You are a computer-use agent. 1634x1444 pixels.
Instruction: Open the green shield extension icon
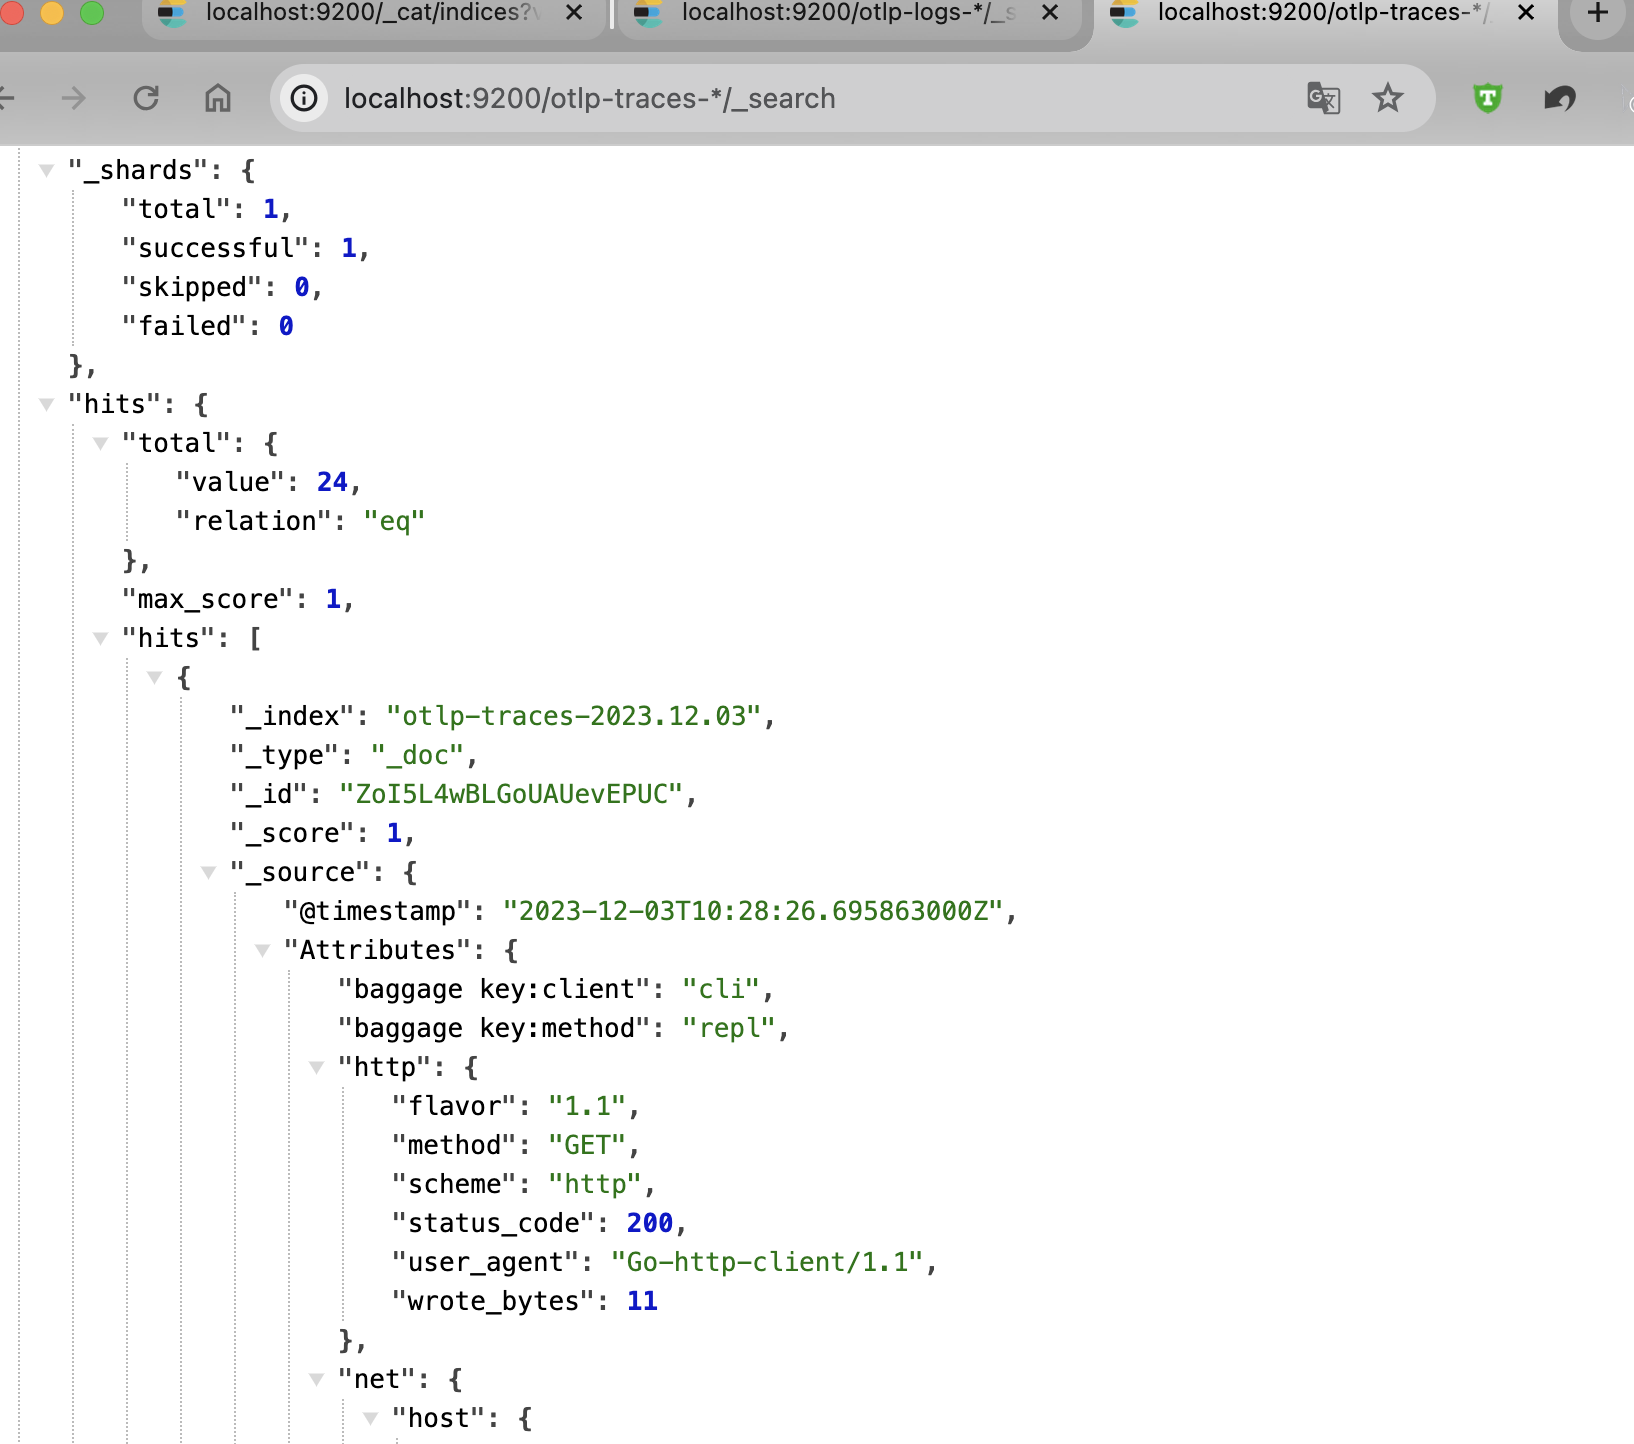point(1487,98)
